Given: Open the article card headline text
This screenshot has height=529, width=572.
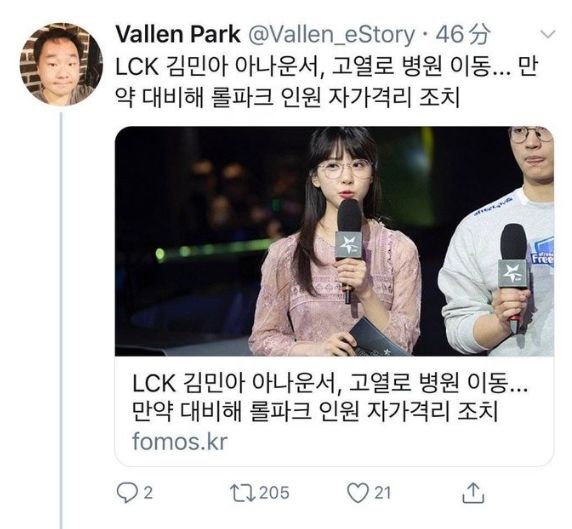Looking at the screenshot, I should point(330,397).
